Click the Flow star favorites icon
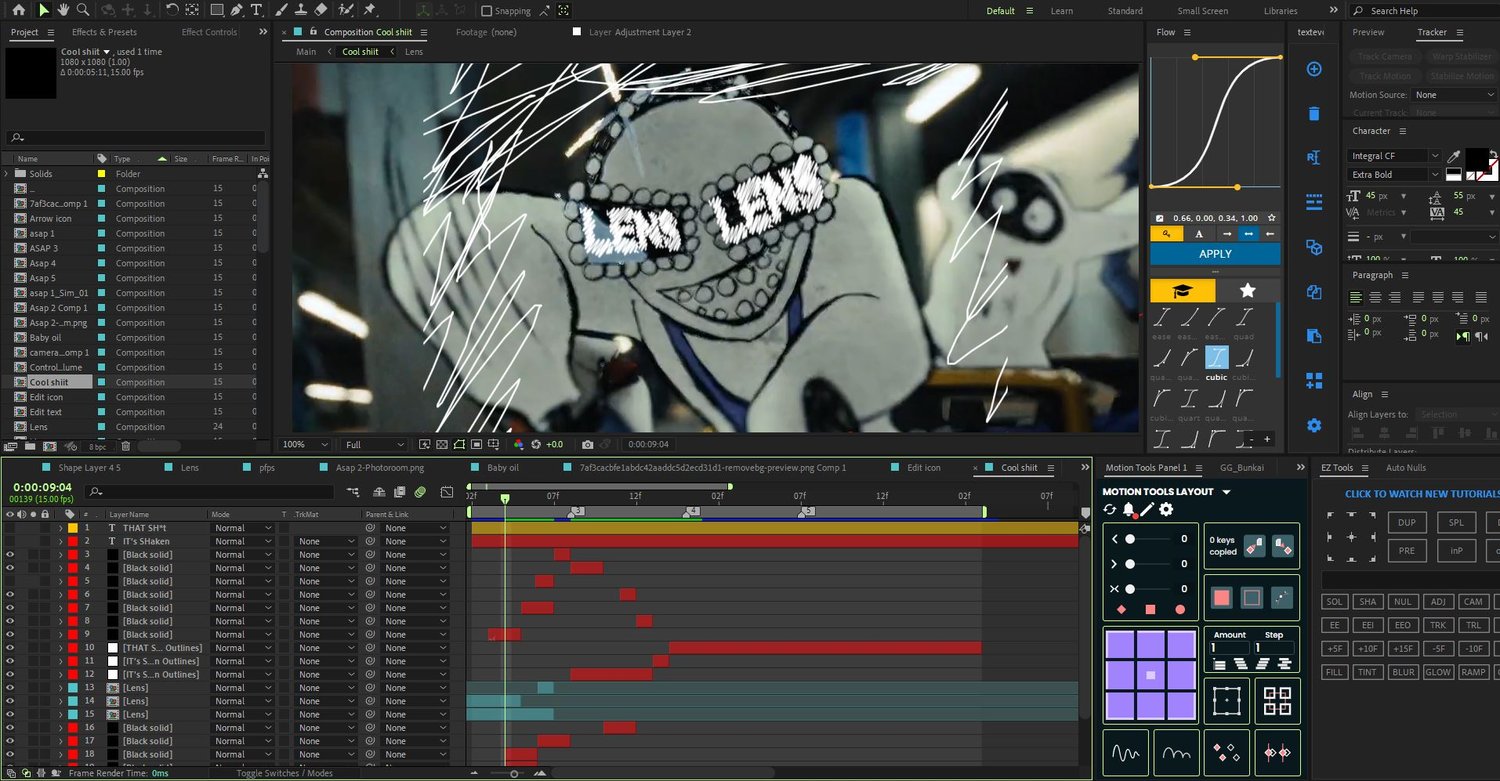Screen dimensions: 1500x781 [x=1248, y=290]
